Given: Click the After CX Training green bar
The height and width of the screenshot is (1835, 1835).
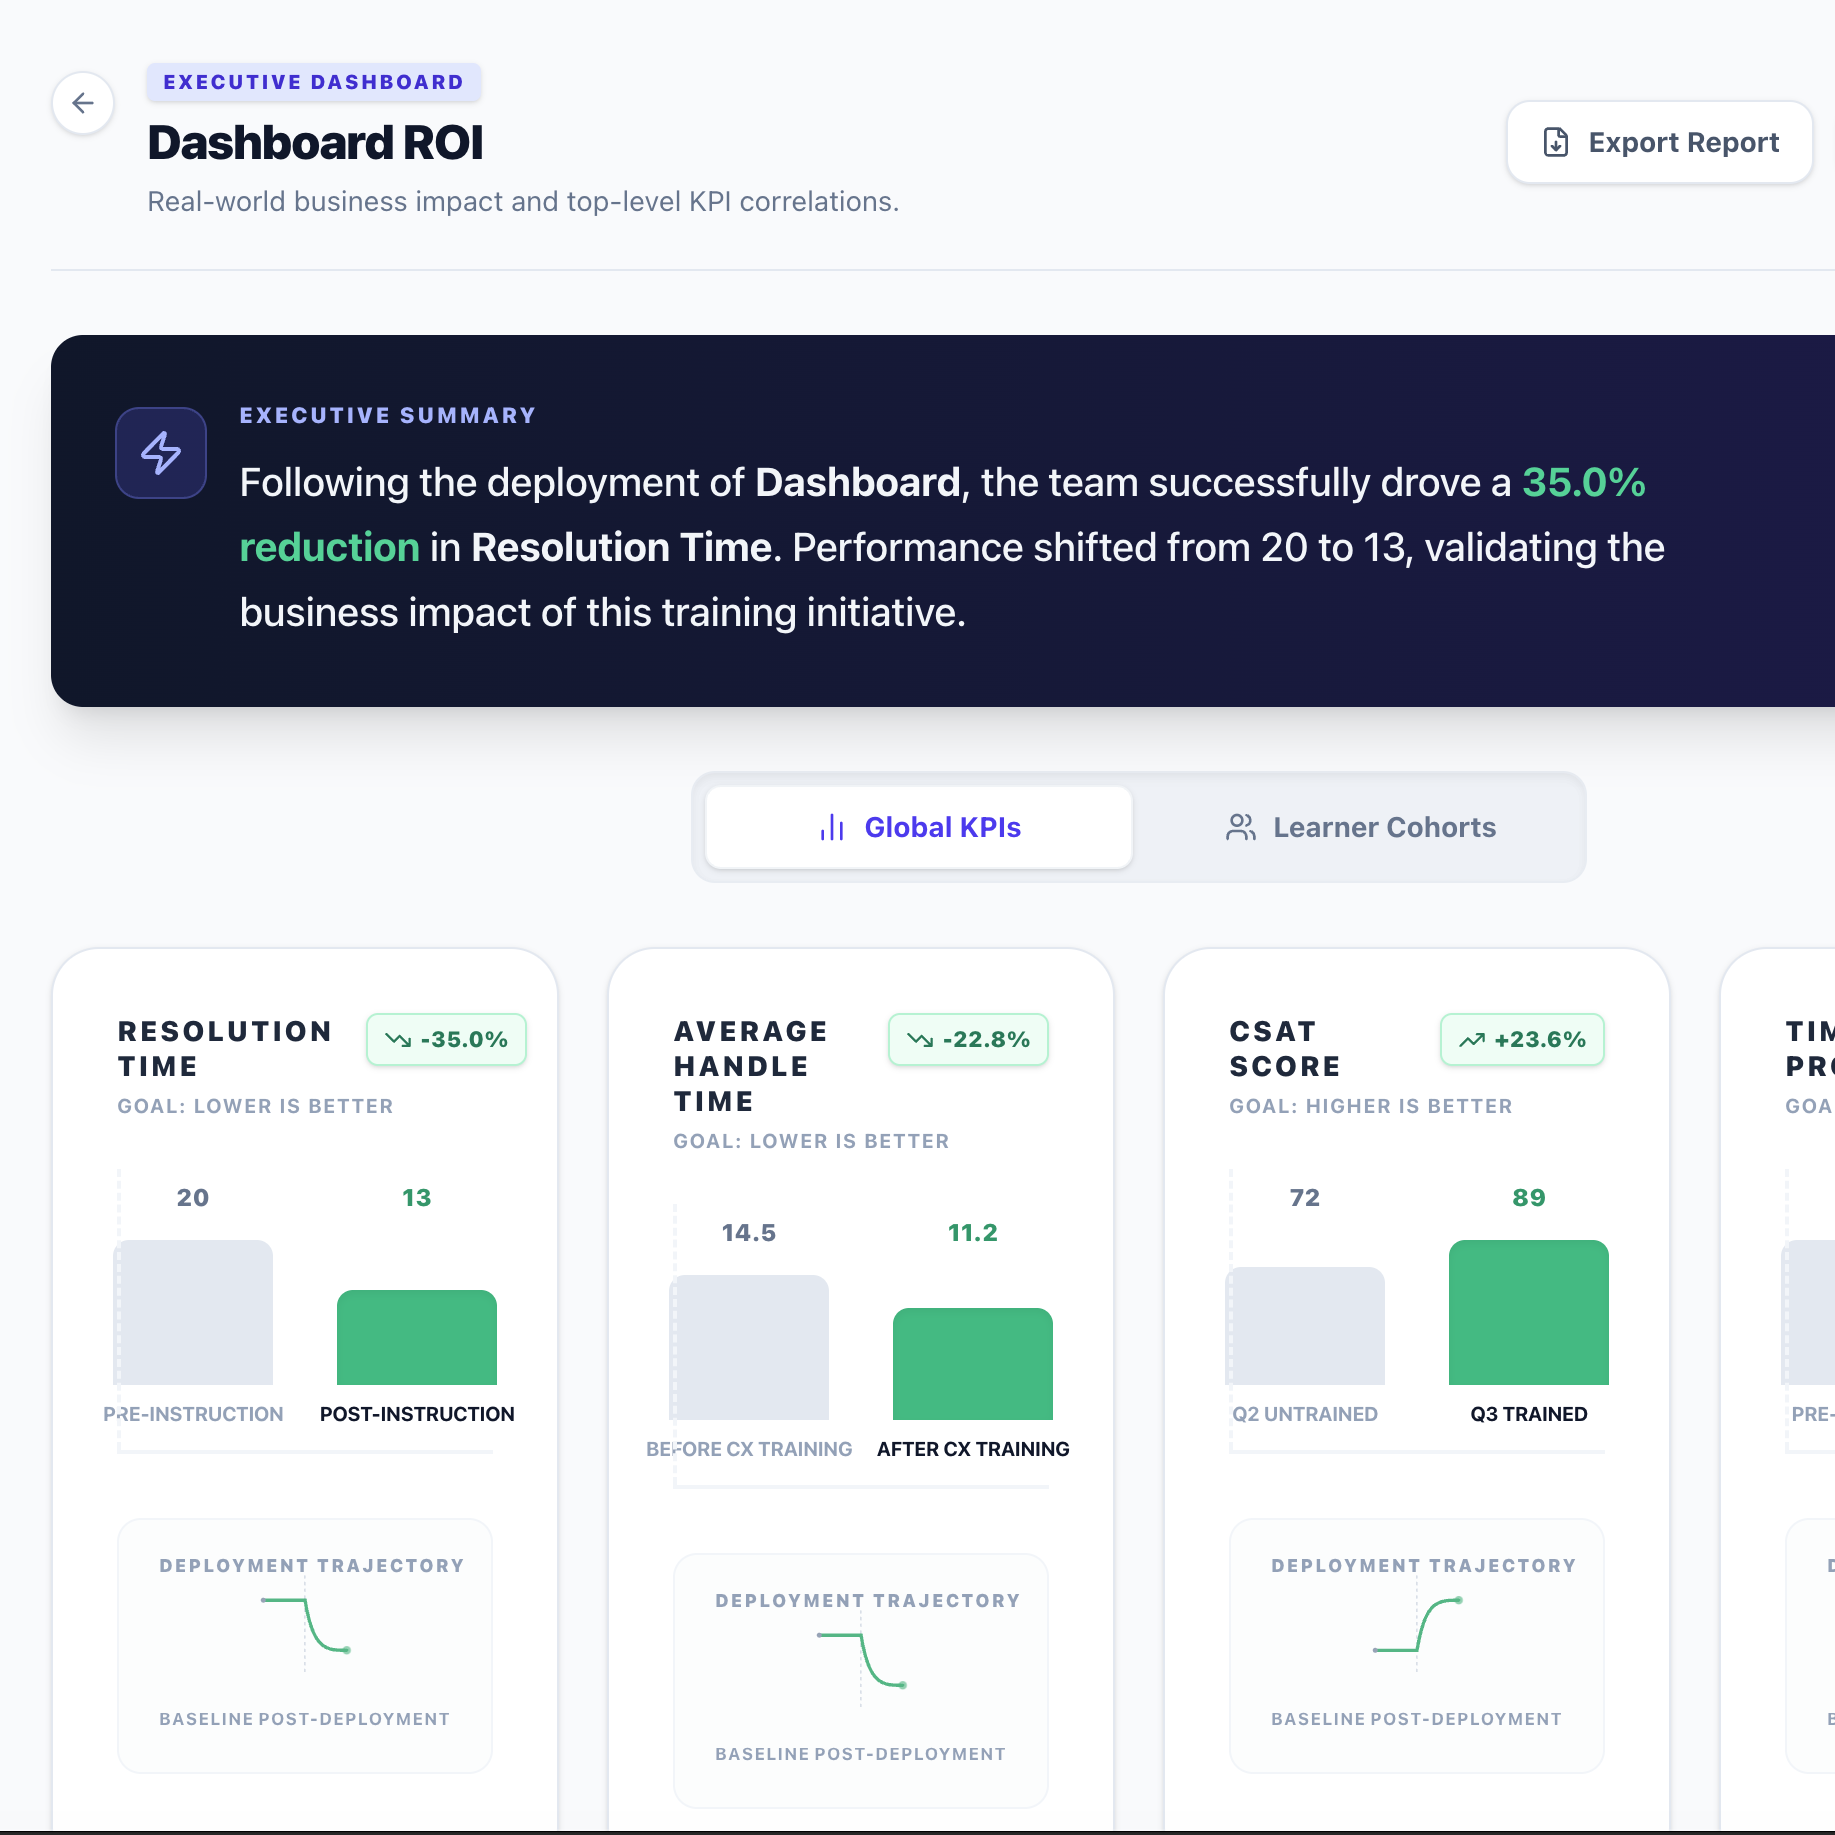Looking at the screenshot, I should pyautogui.click(x=973, y=1364).
